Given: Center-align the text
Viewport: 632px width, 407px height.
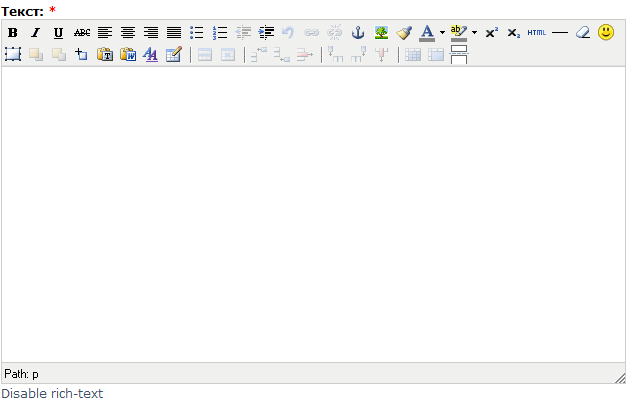Looking at the screenshot, I should [128, 32].
